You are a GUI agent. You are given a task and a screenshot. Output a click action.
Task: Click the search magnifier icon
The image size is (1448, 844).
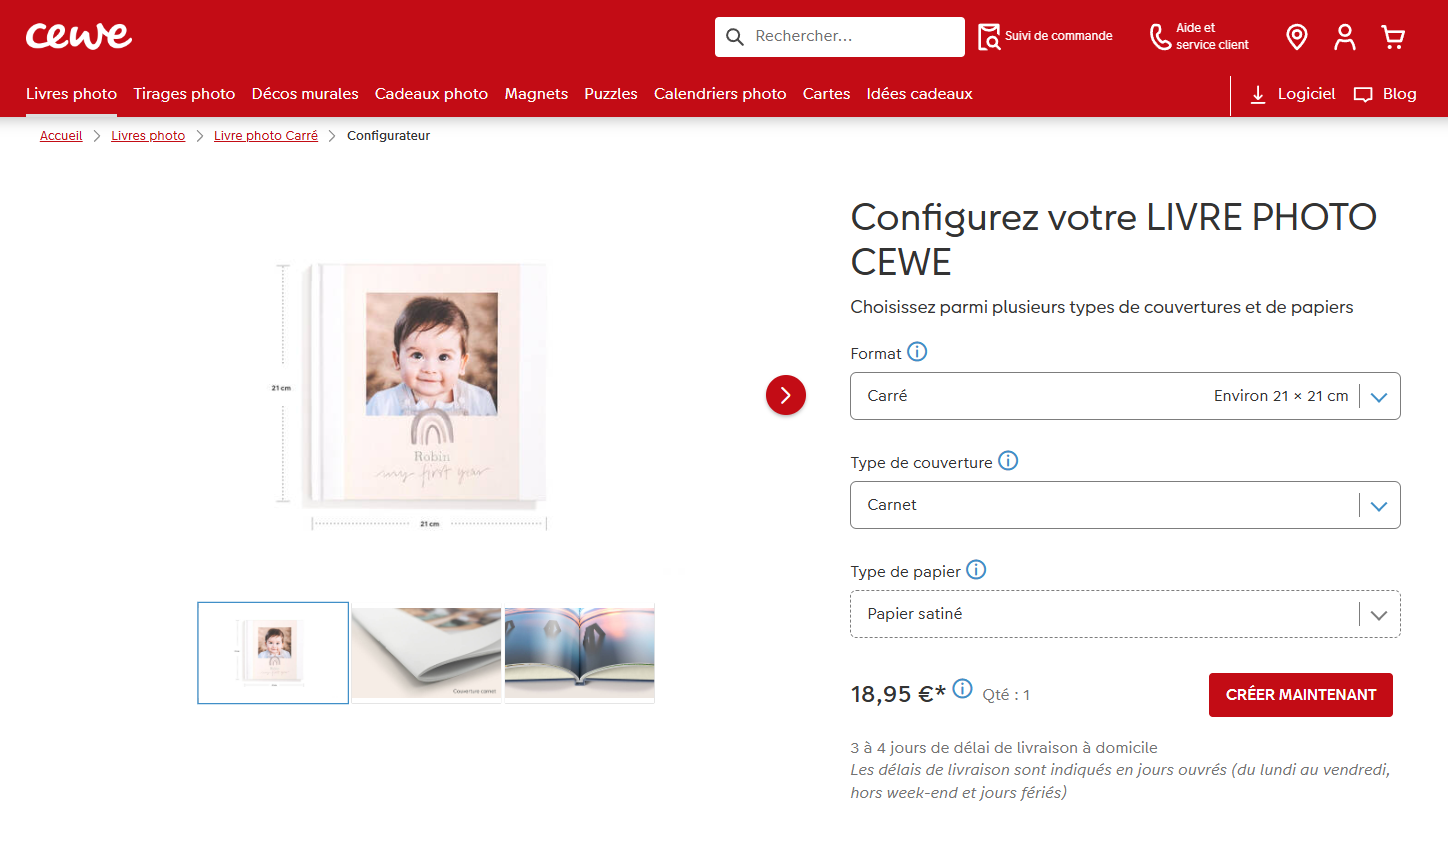click(x=735, y=37)
